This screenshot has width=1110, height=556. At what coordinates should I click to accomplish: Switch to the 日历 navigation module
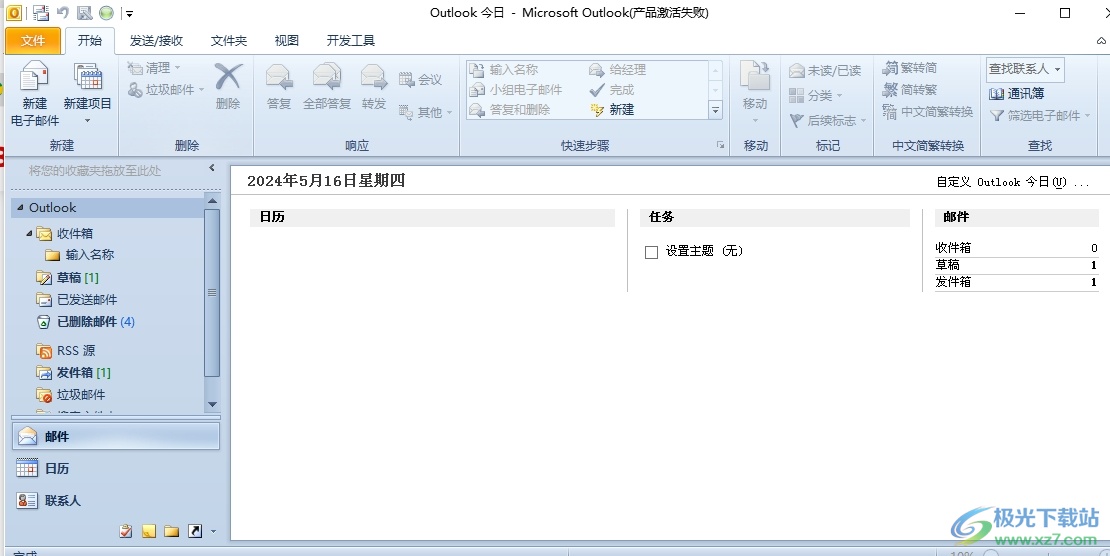tap(116, 468)
